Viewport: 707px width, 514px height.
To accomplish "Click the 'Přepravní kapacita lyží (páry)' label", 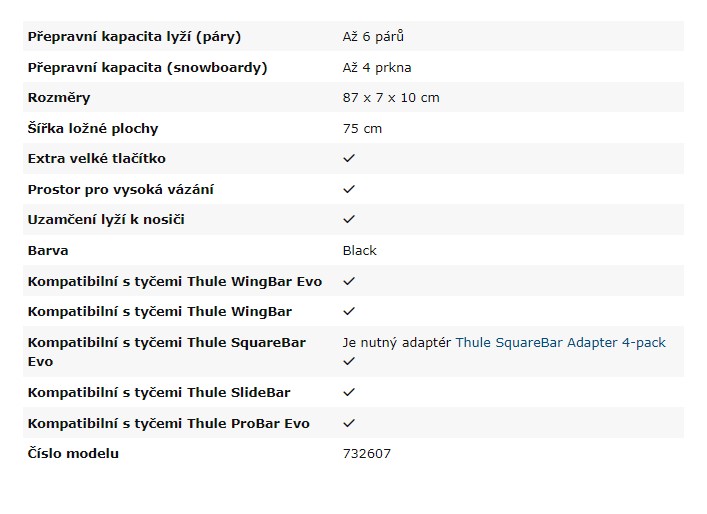I will click(x=134, y=37).
